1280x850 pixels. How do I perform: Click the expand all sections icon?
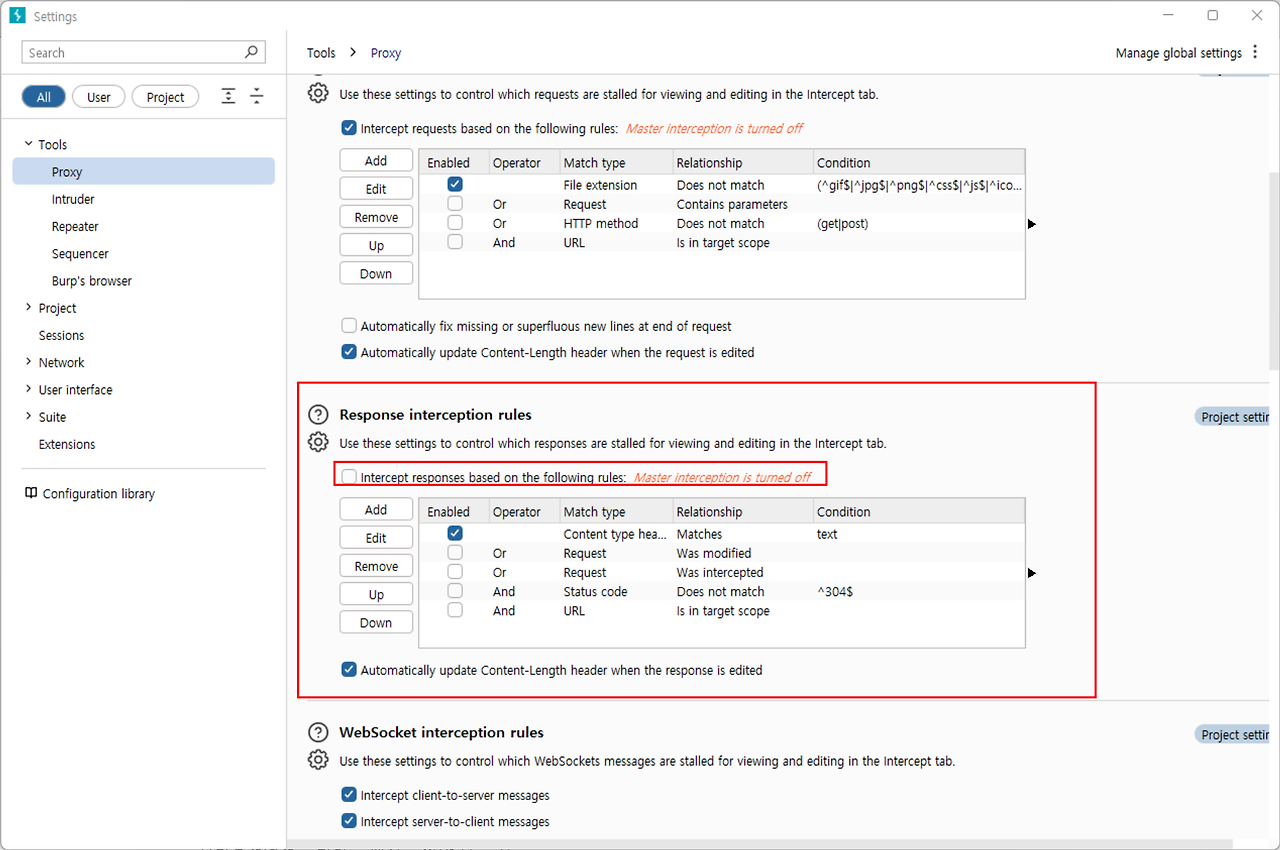[229, 96]
